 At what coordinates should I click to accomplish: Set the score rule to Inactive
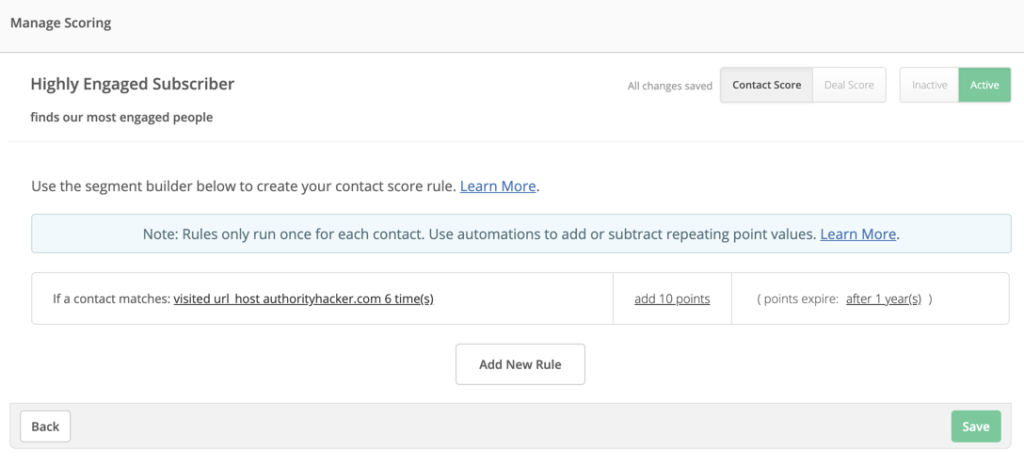(x=929, y=85)
